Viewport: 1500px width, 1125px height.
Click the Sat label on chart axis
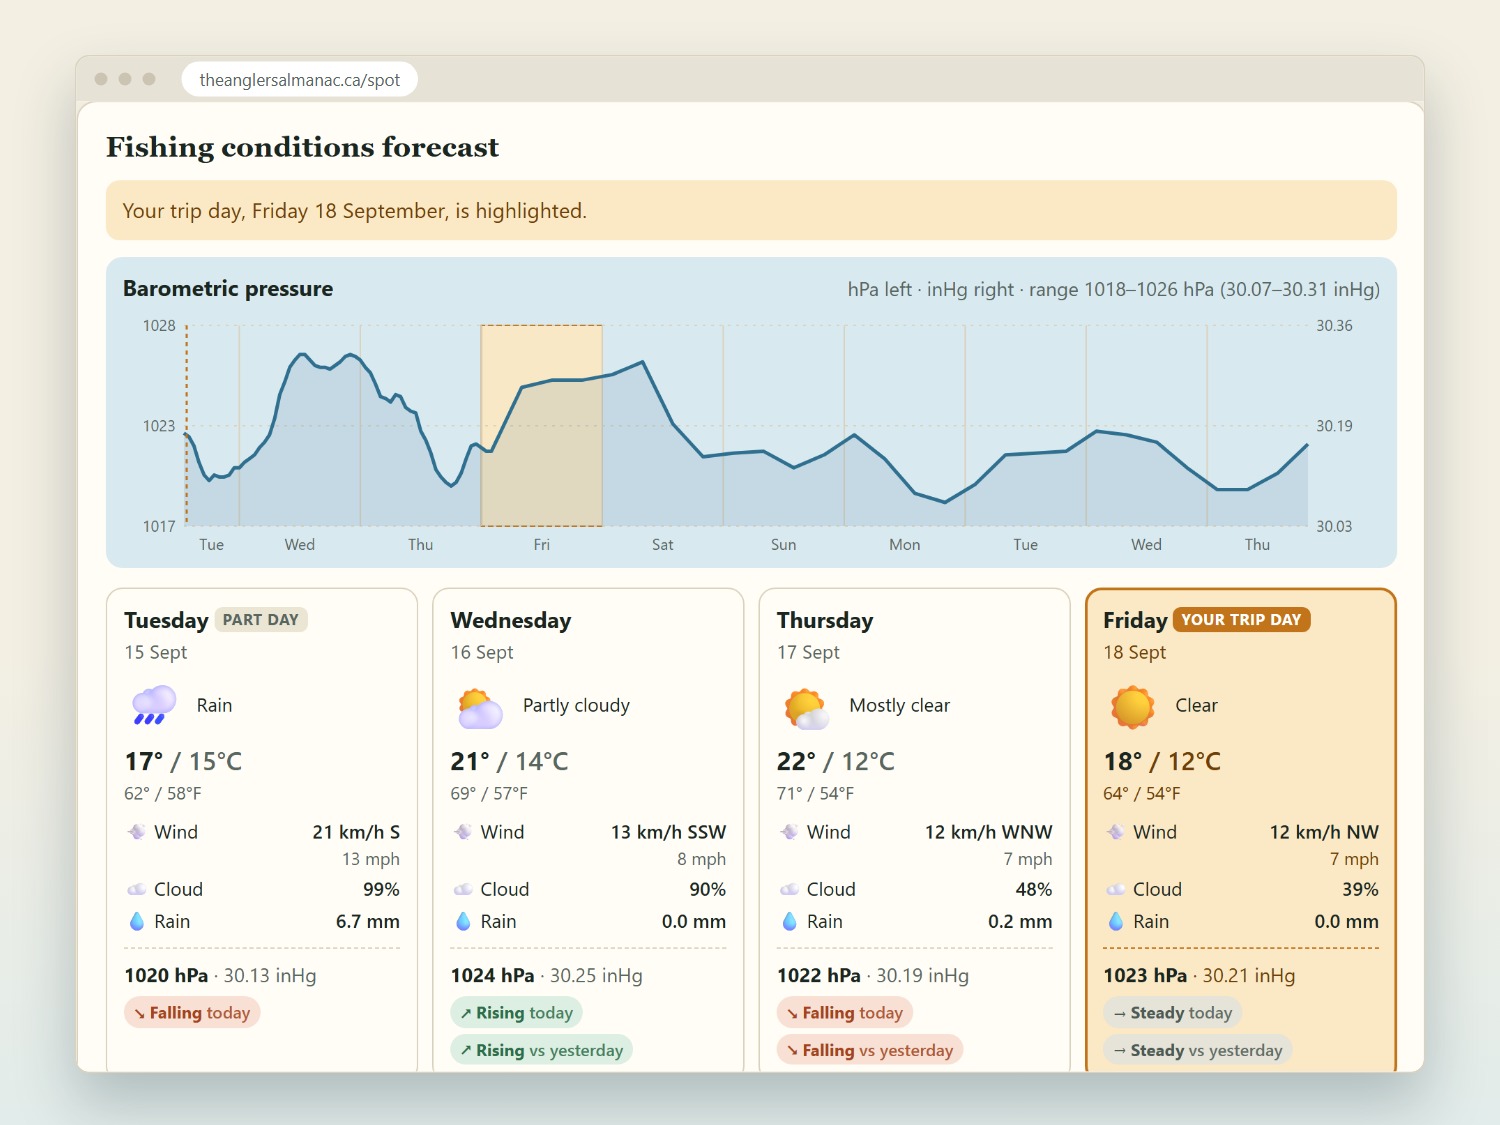click(x=662, y=545)
